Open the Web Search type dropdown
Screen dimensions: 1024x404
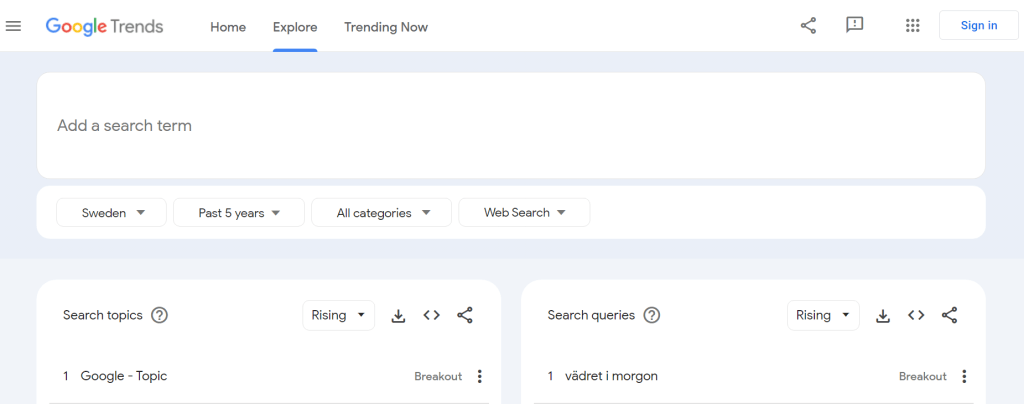click(x=524, y=213)
